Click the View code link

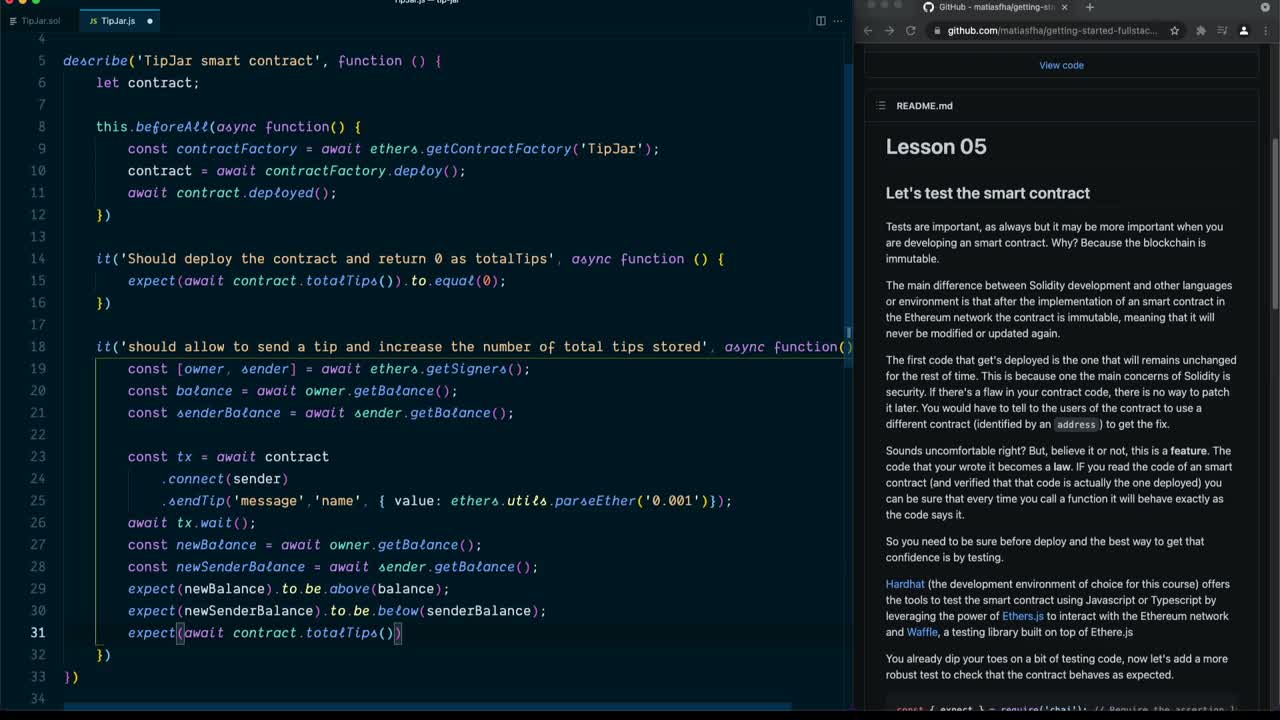[1061, 65]
